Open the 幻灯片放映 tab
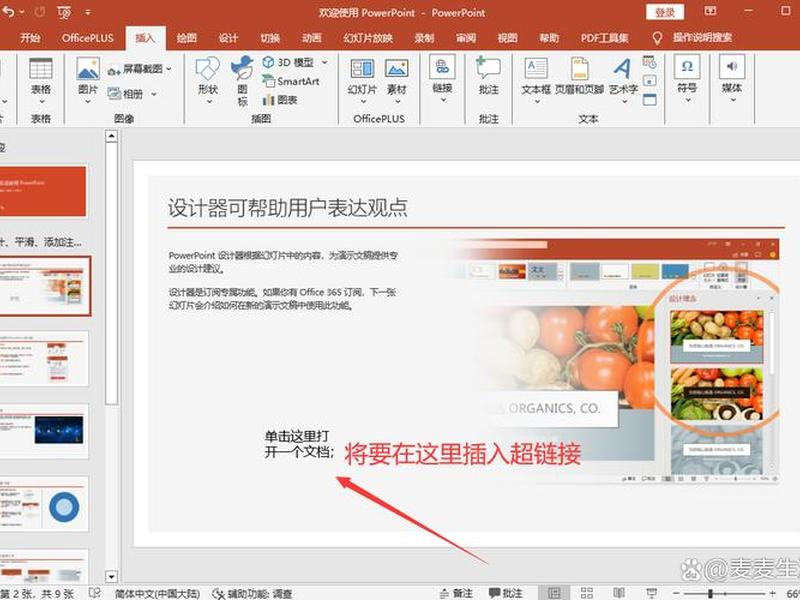The width and height of the screenshot is (800, 600). point(368,38)
